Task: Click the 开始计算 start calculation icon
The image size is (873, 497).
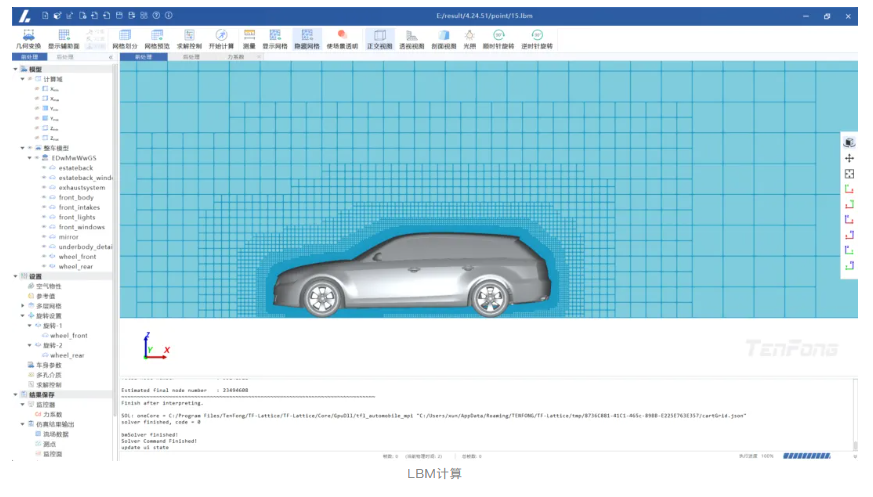Action: [221, 37]
